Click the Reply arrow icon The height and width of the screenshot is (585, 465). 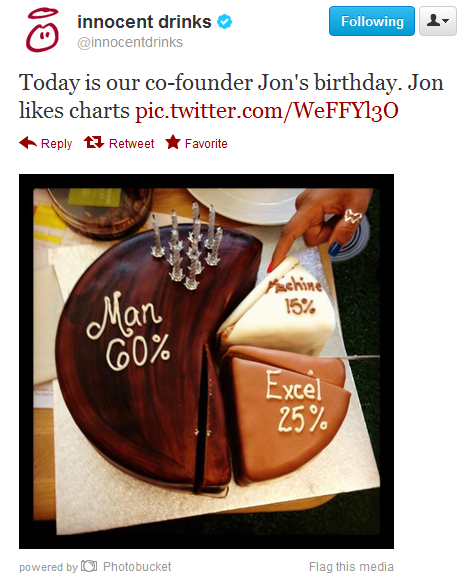pos(28,143)
